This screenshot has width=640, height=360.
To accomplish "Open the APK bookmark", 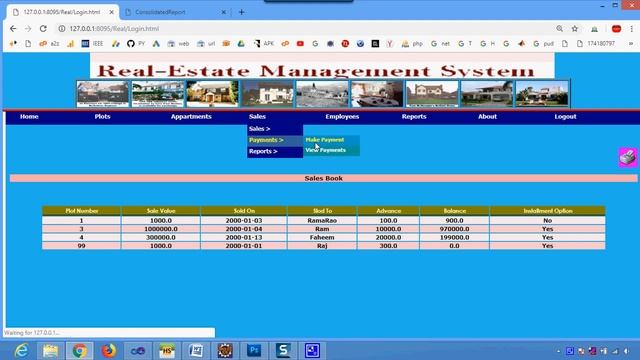I will tap(264, 43).
